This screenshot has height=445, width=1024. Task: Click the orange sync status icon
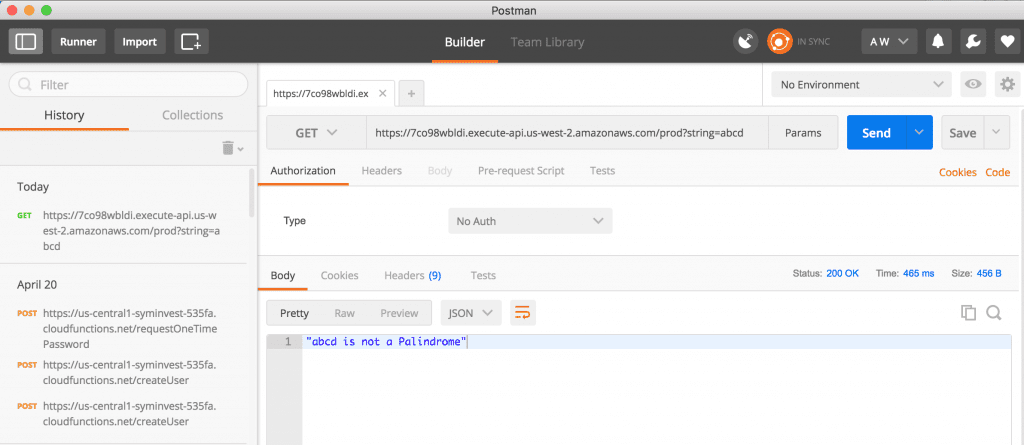pos(779,42)
